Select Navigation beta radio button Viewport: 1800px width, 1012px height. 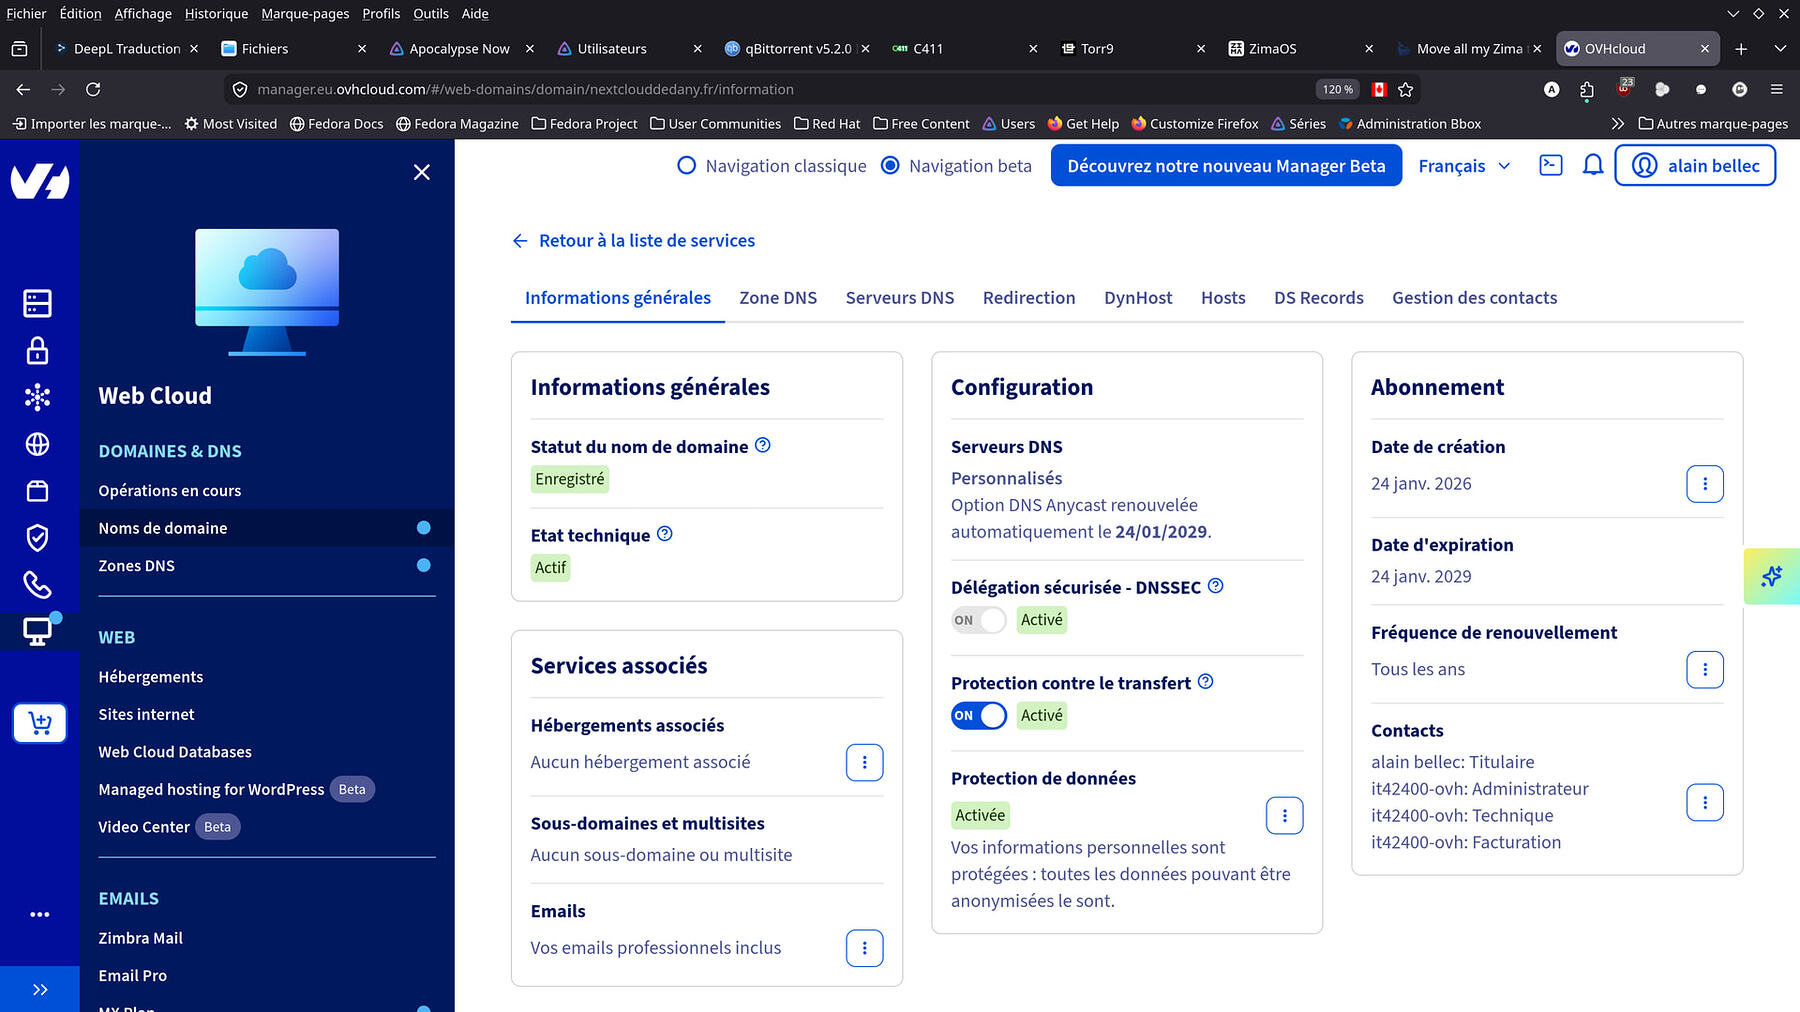[x=890, y=166]
